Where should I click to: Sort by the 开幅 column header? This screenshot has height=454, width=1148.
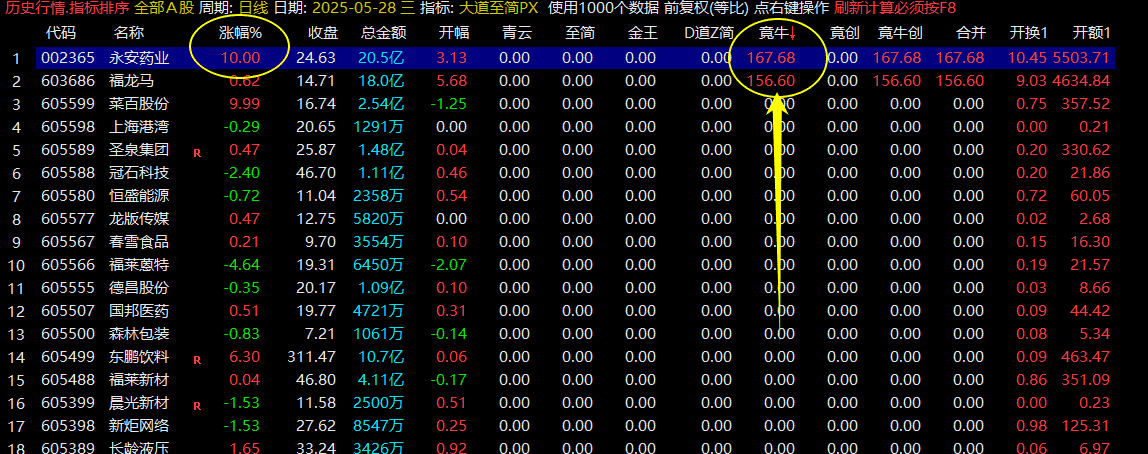pyautogui.click(x=453, y=33)
